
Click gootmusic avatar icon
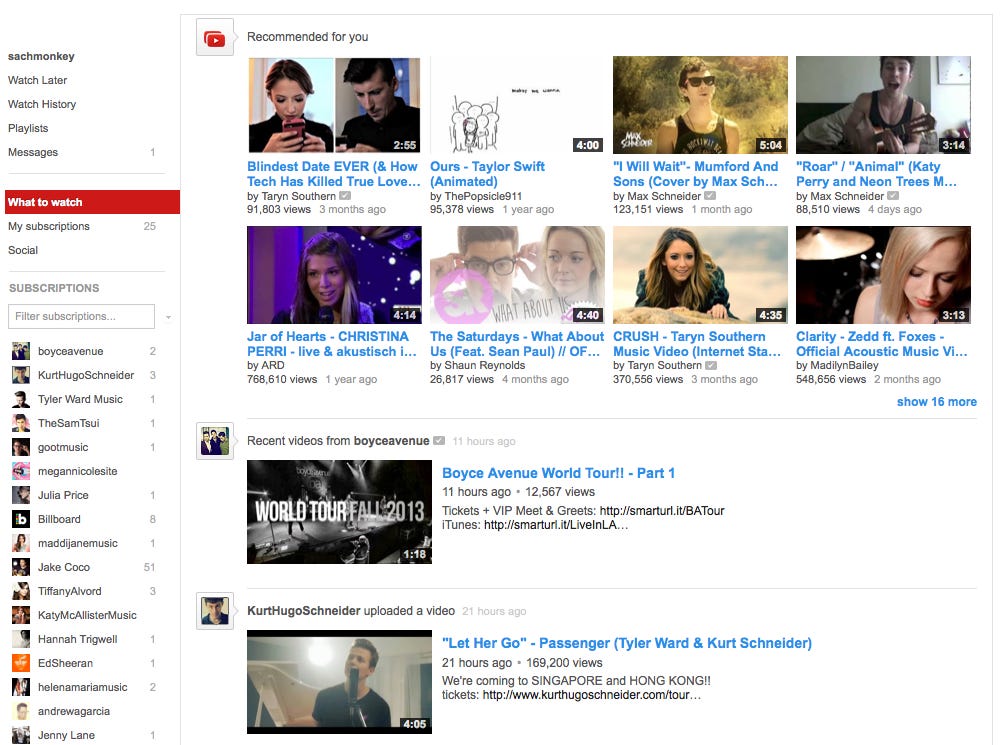(21, 447)
